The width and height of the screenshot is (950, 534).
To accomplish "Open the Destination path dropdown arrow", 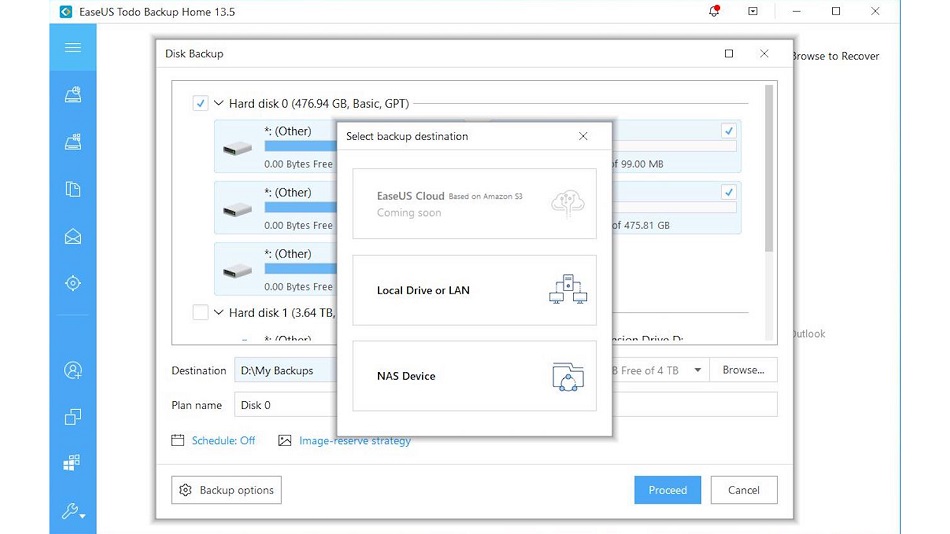I will (x=697, y=370).
